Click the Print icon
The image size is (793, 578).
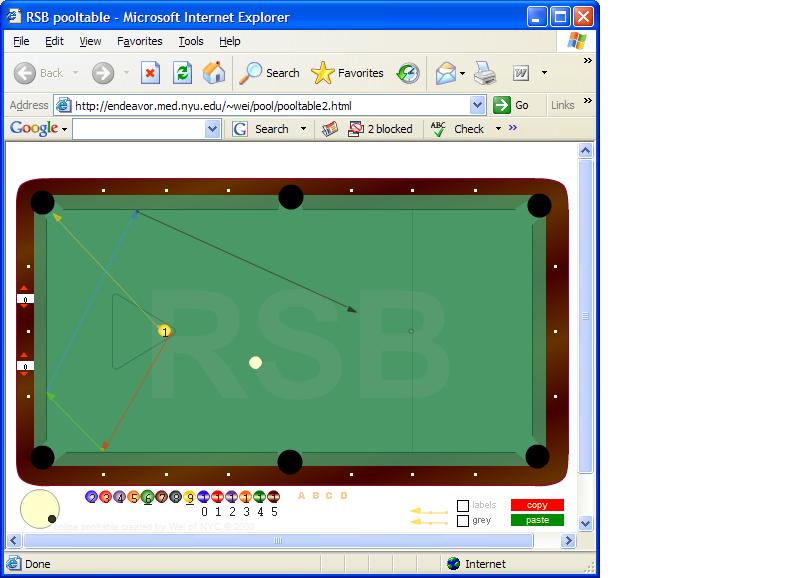pos(485,73)
